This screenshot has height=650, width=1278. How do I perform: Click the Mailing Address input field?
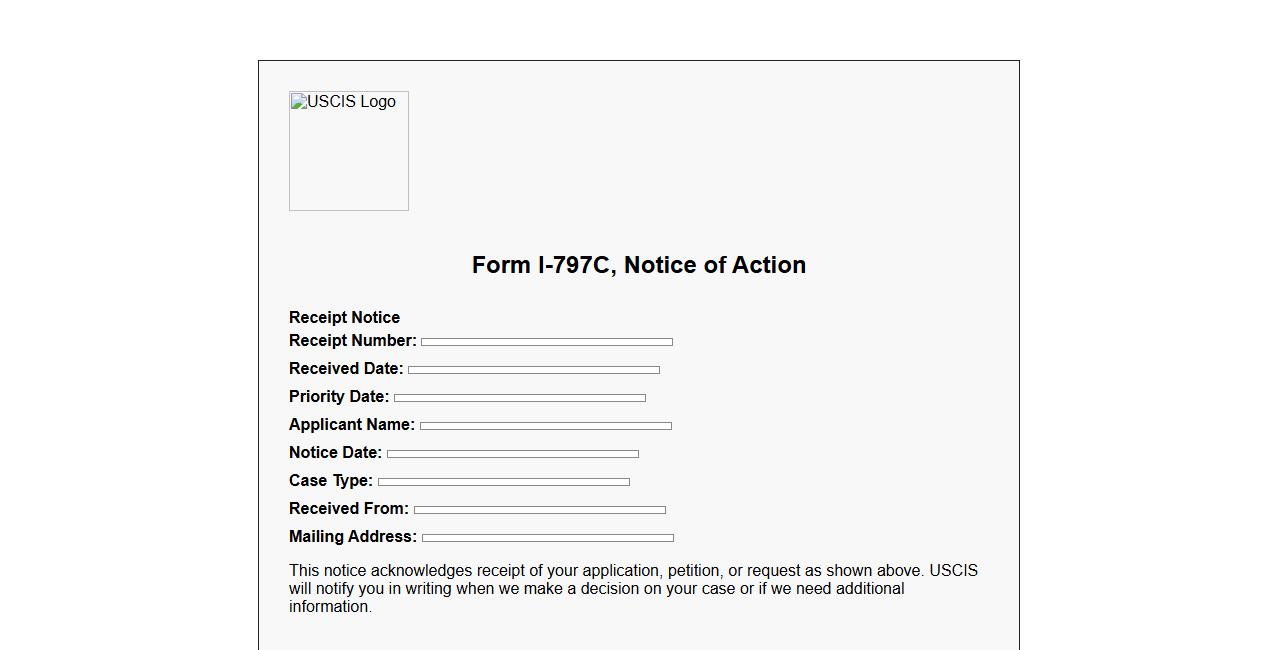pos(547,538)
